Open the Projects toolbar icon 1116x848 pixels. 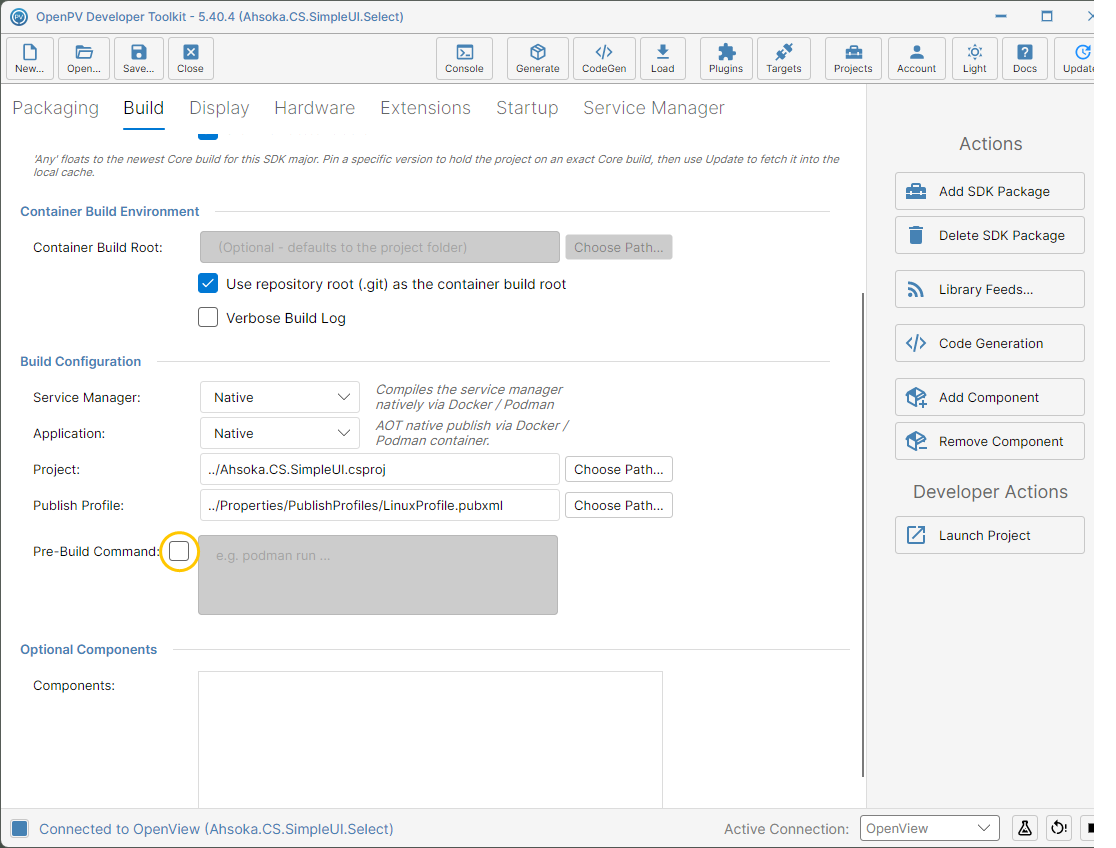tap(853, 58)
